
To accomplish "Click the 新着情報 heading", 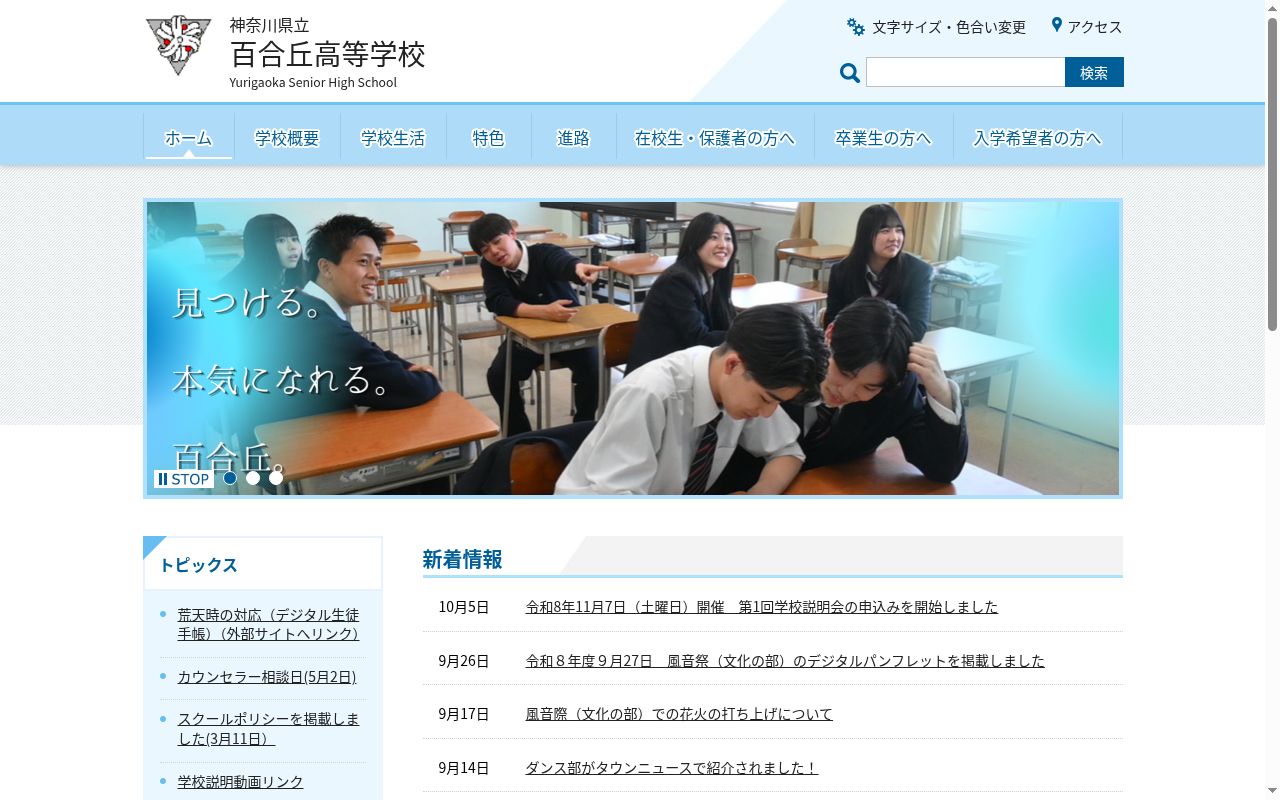I will click(462, 560).
